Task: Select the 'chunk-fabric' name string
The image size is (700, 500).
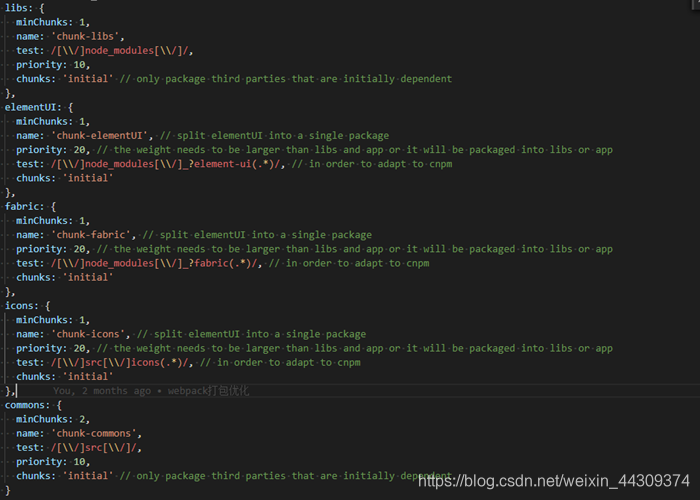Action: (x=93, y=235)
